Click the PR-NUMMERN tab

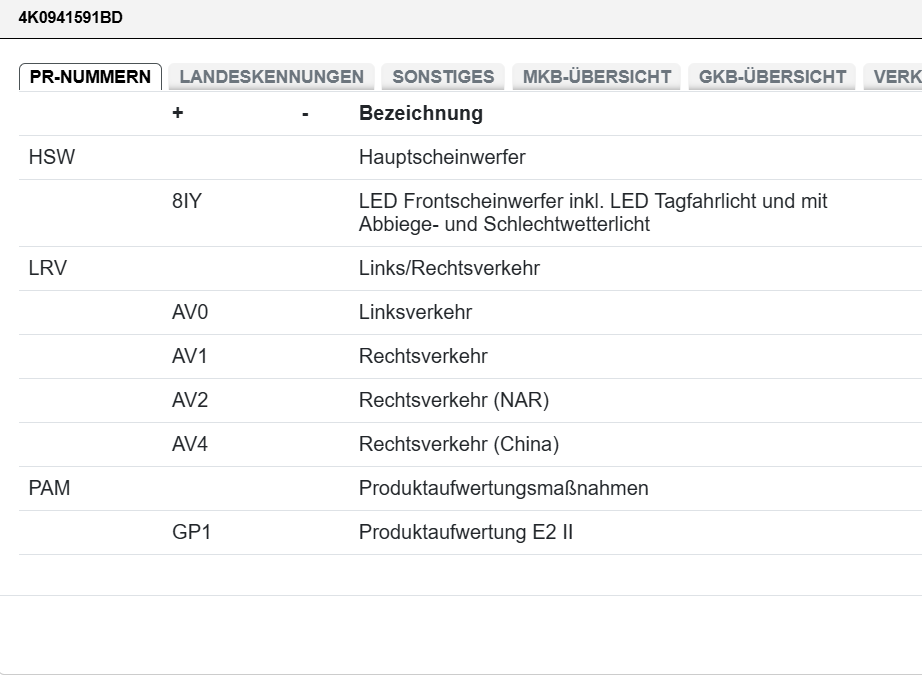90,77
